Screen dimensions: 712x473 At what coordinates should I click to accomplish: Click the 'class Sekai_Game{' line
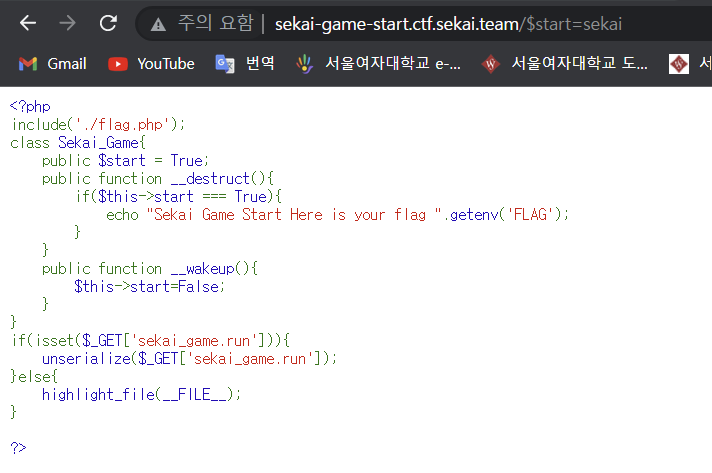point(78,143)
